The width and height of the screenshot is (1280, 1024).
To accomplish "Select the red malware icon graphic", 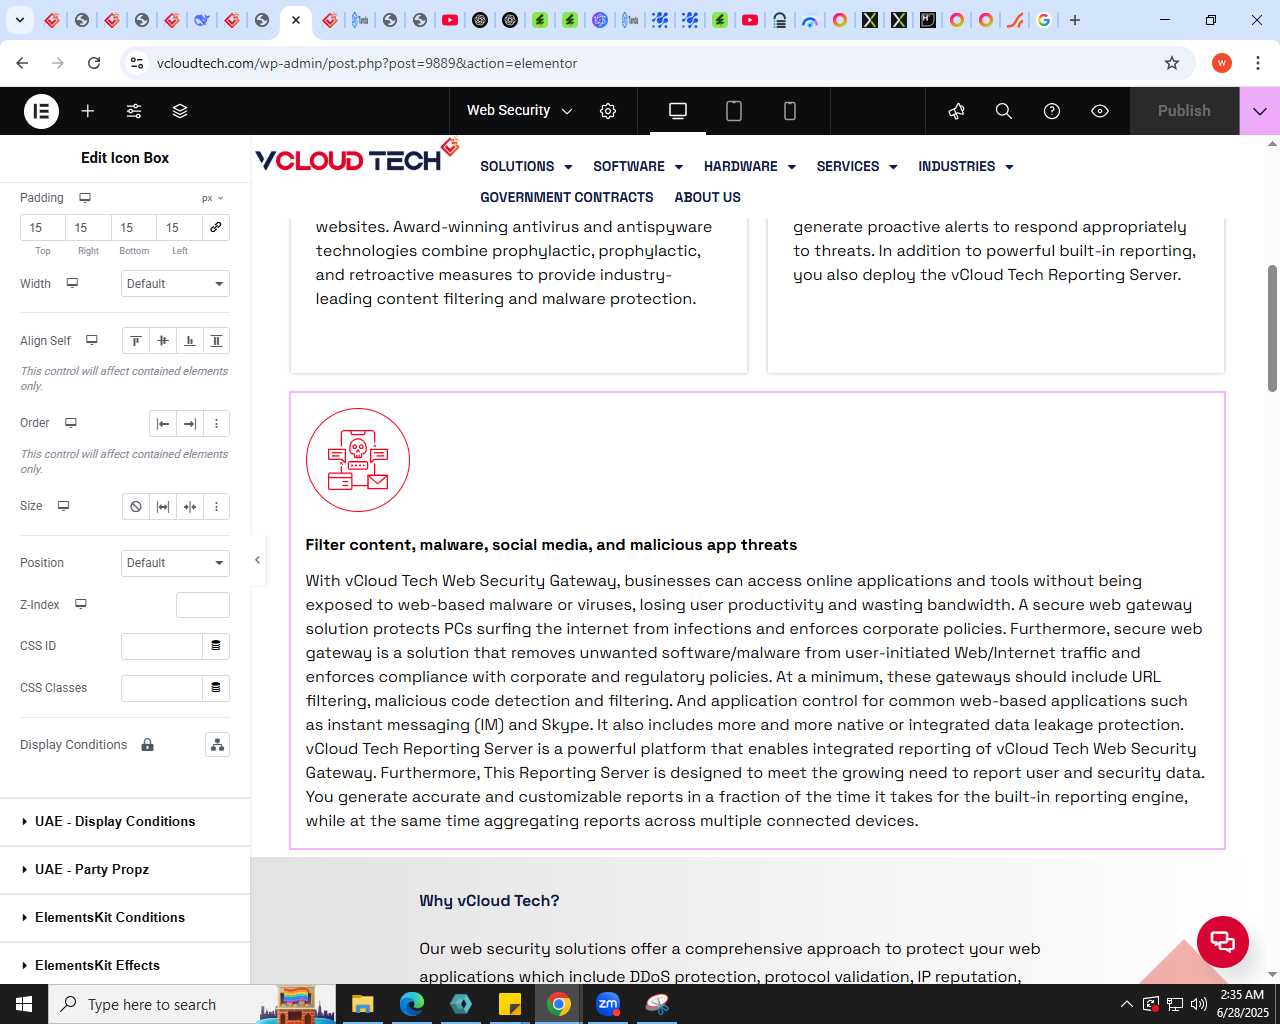I will pyautogui.click(x=358, y=460).
